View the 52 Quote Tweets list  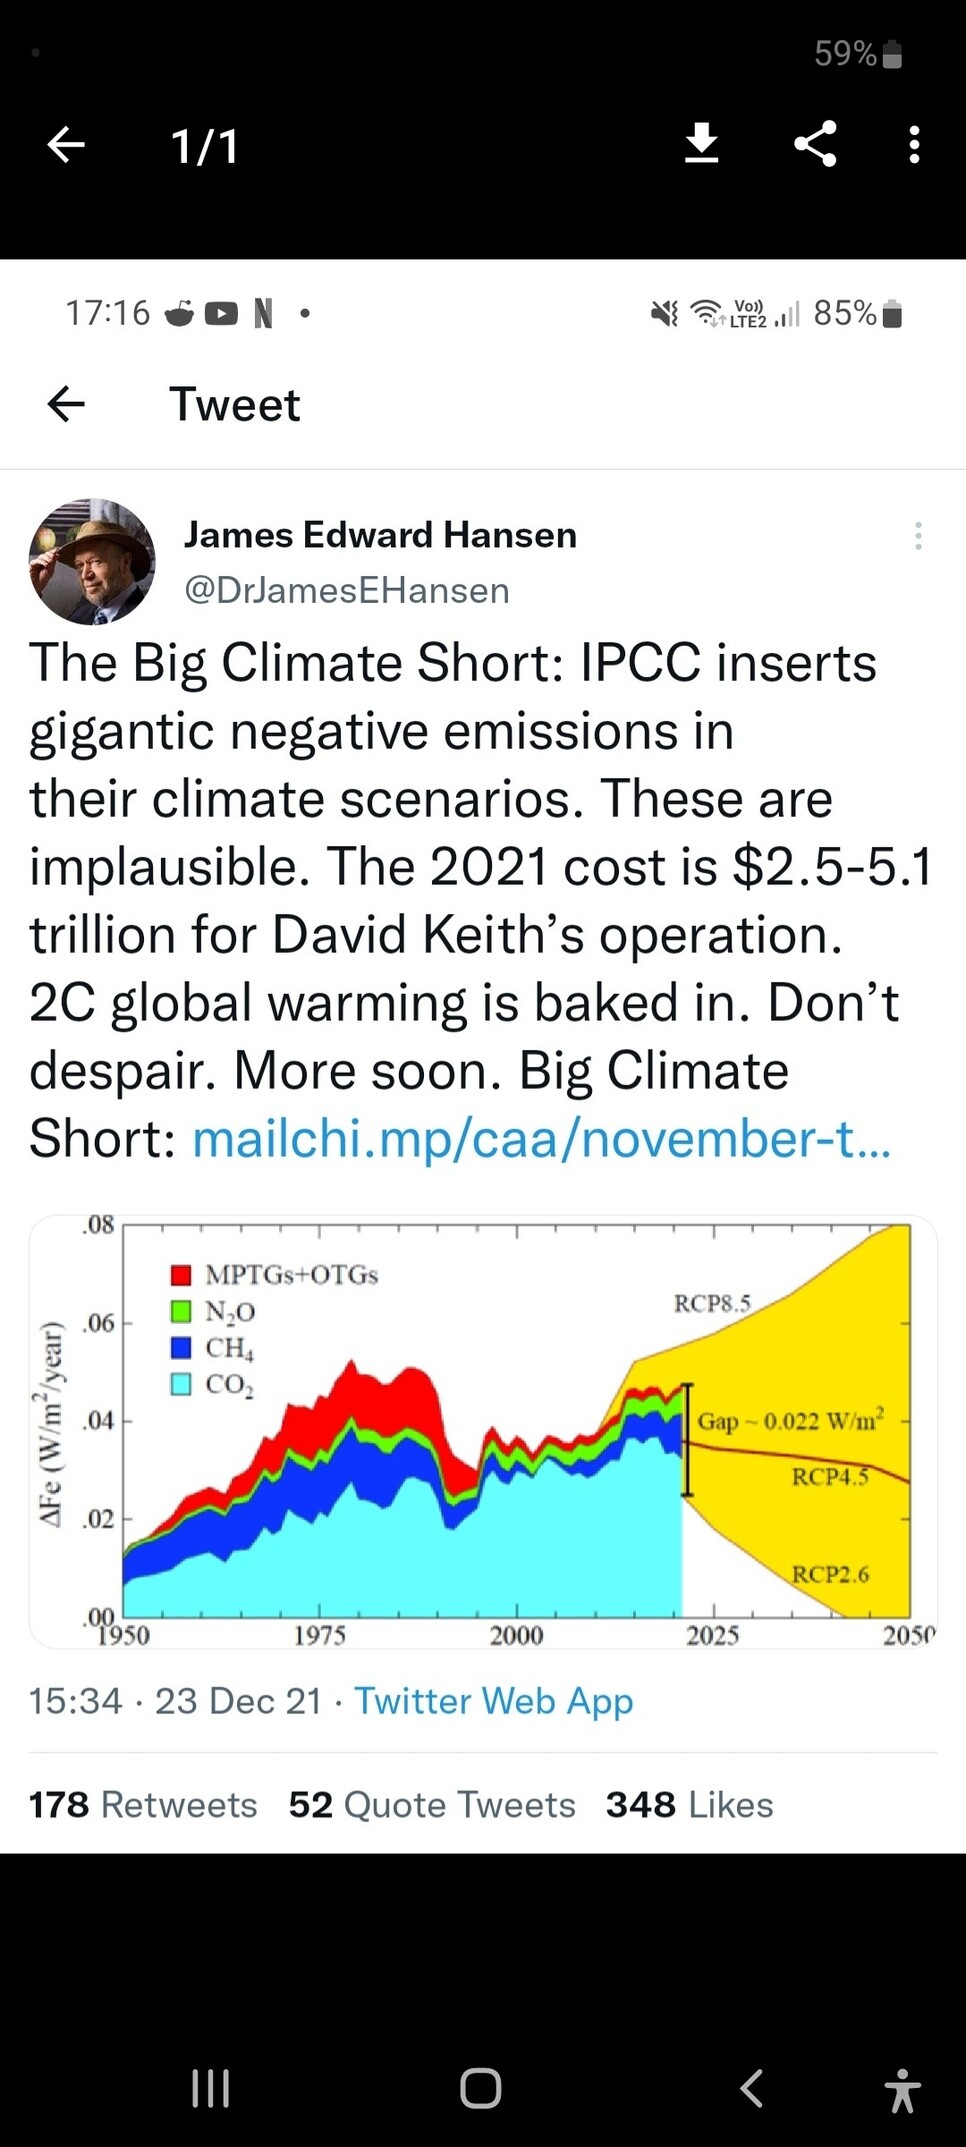click(432, 1804)
